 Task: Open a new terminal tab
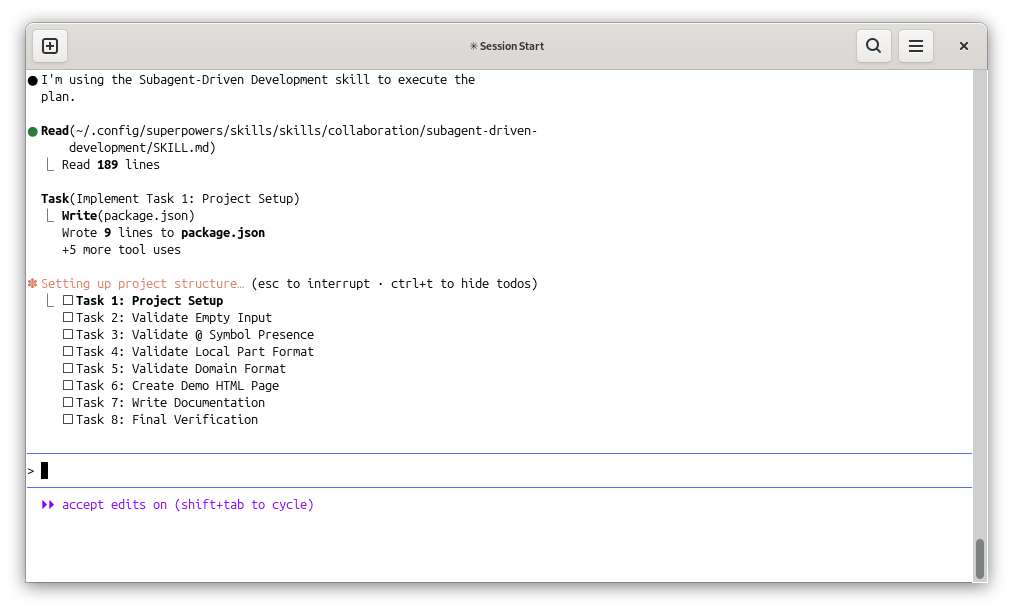(50, 46)
